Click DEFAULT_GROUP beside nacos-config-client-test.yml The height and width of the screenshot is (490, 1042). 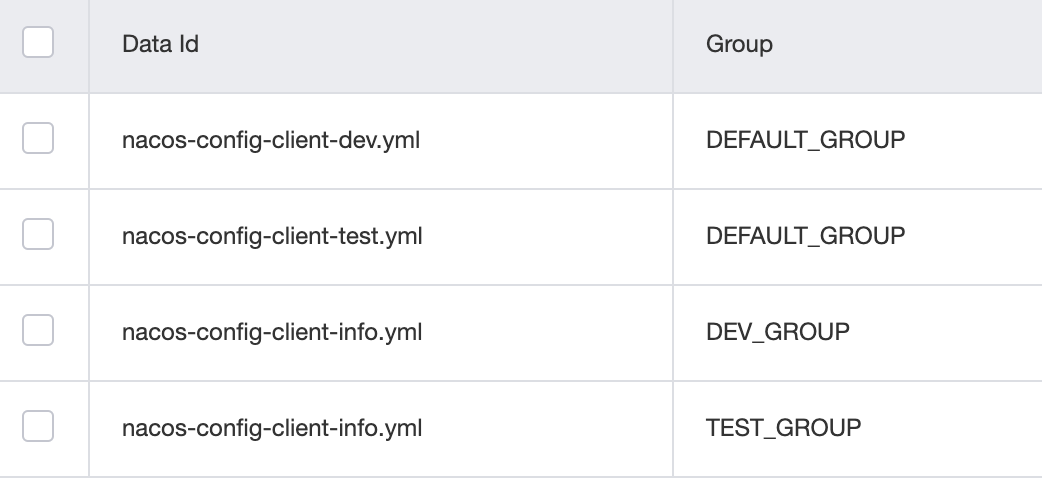tap(805, 236)
